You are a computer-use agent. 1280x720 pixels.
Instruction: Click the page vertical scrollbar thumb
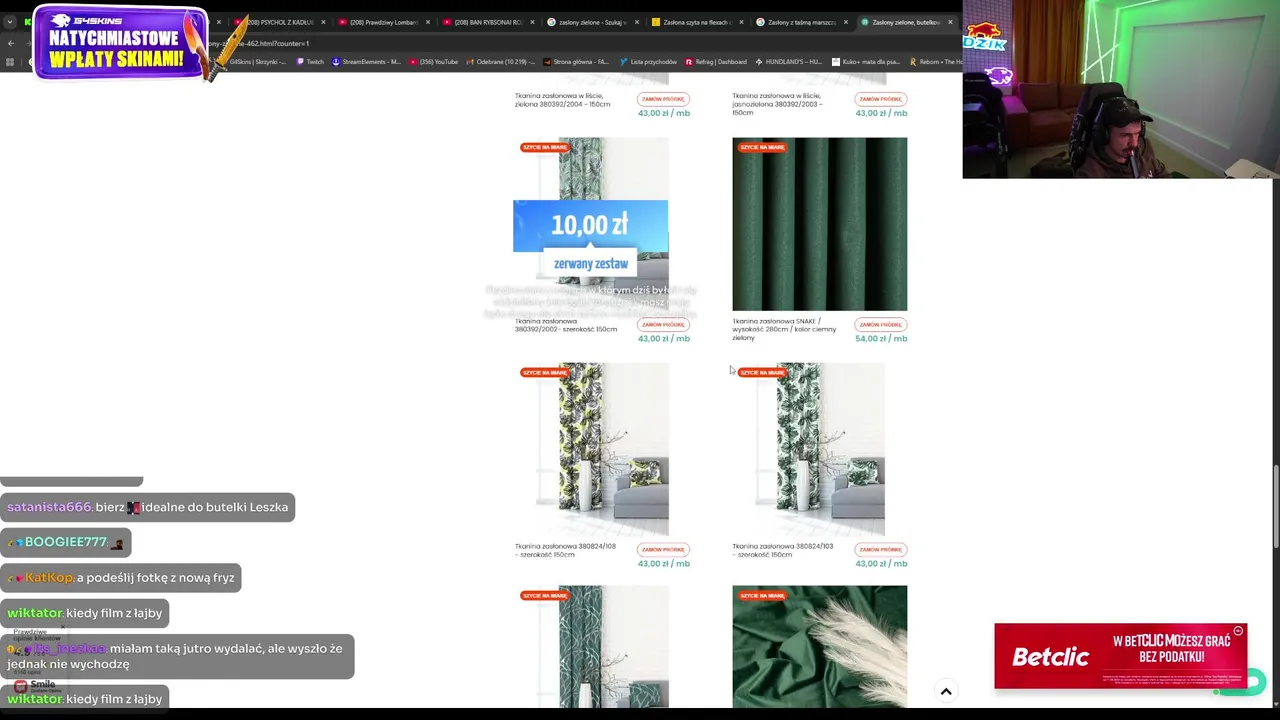tap(1275, 507)
